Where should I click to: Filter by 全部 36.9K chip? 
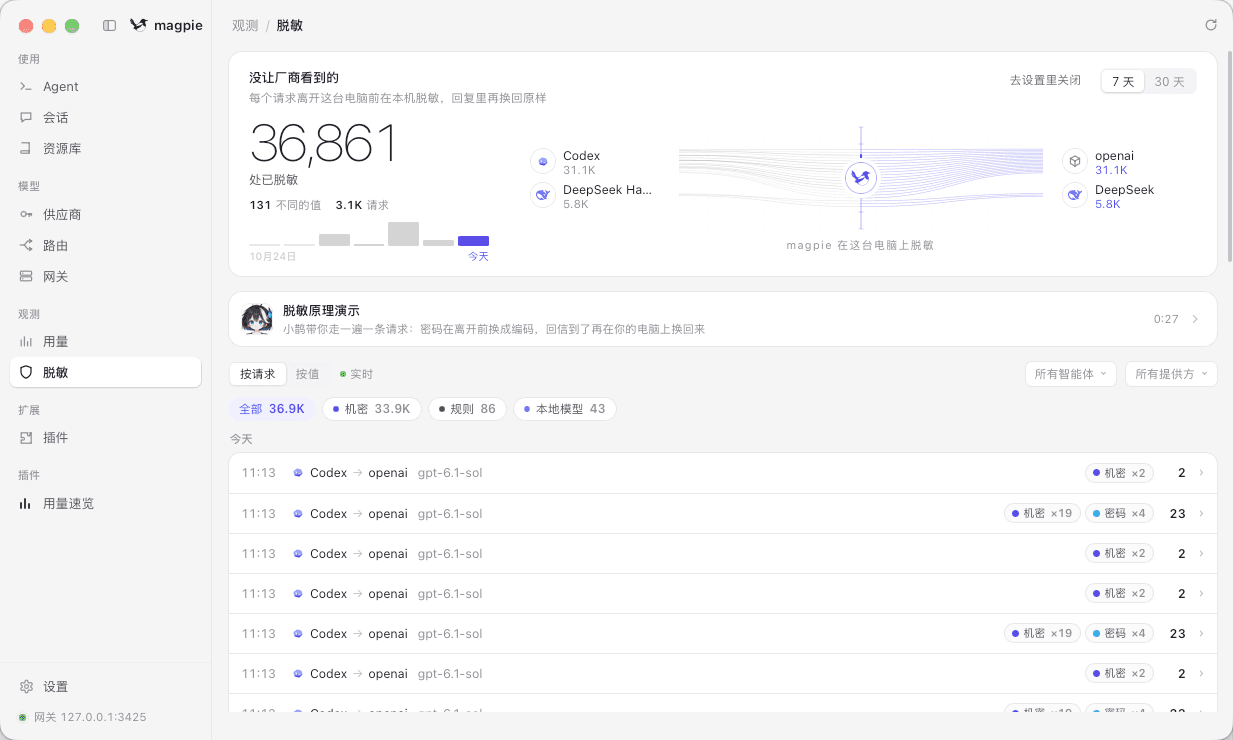(x=272, y=409)
